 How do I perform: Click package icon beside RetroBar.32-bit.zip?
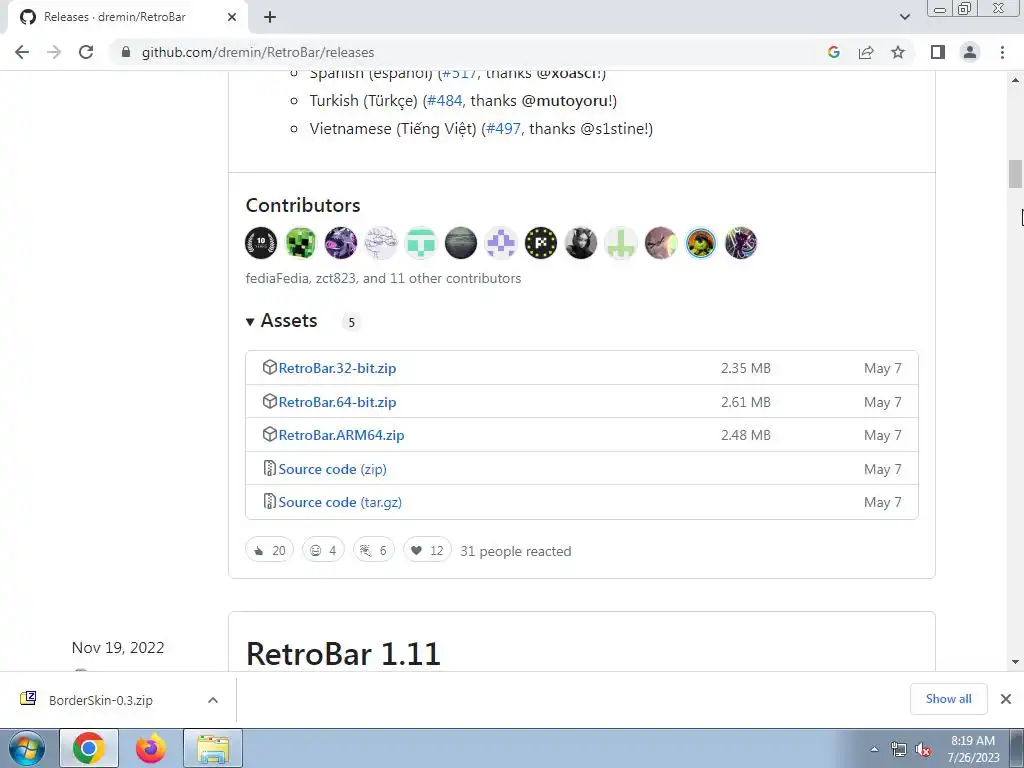click(x=269, y=368)
